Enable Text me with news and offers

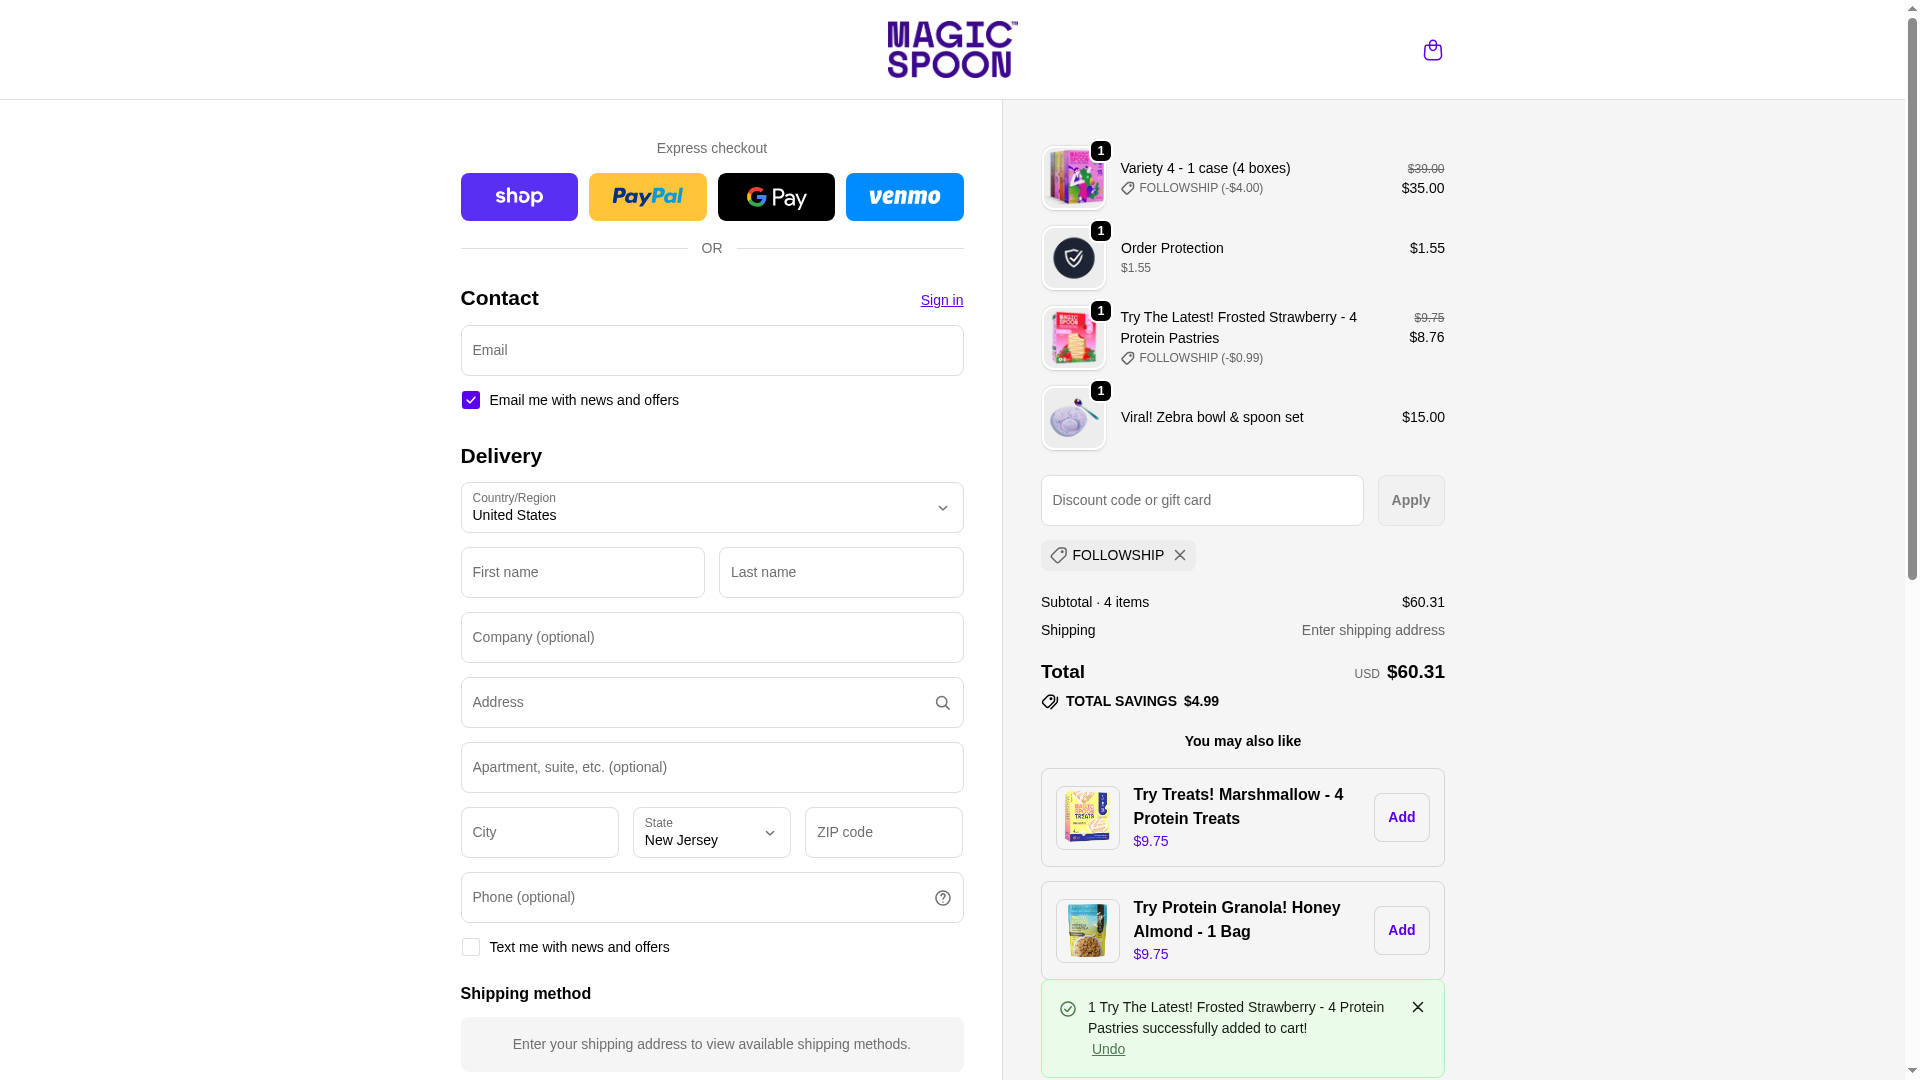coord(470,947)
